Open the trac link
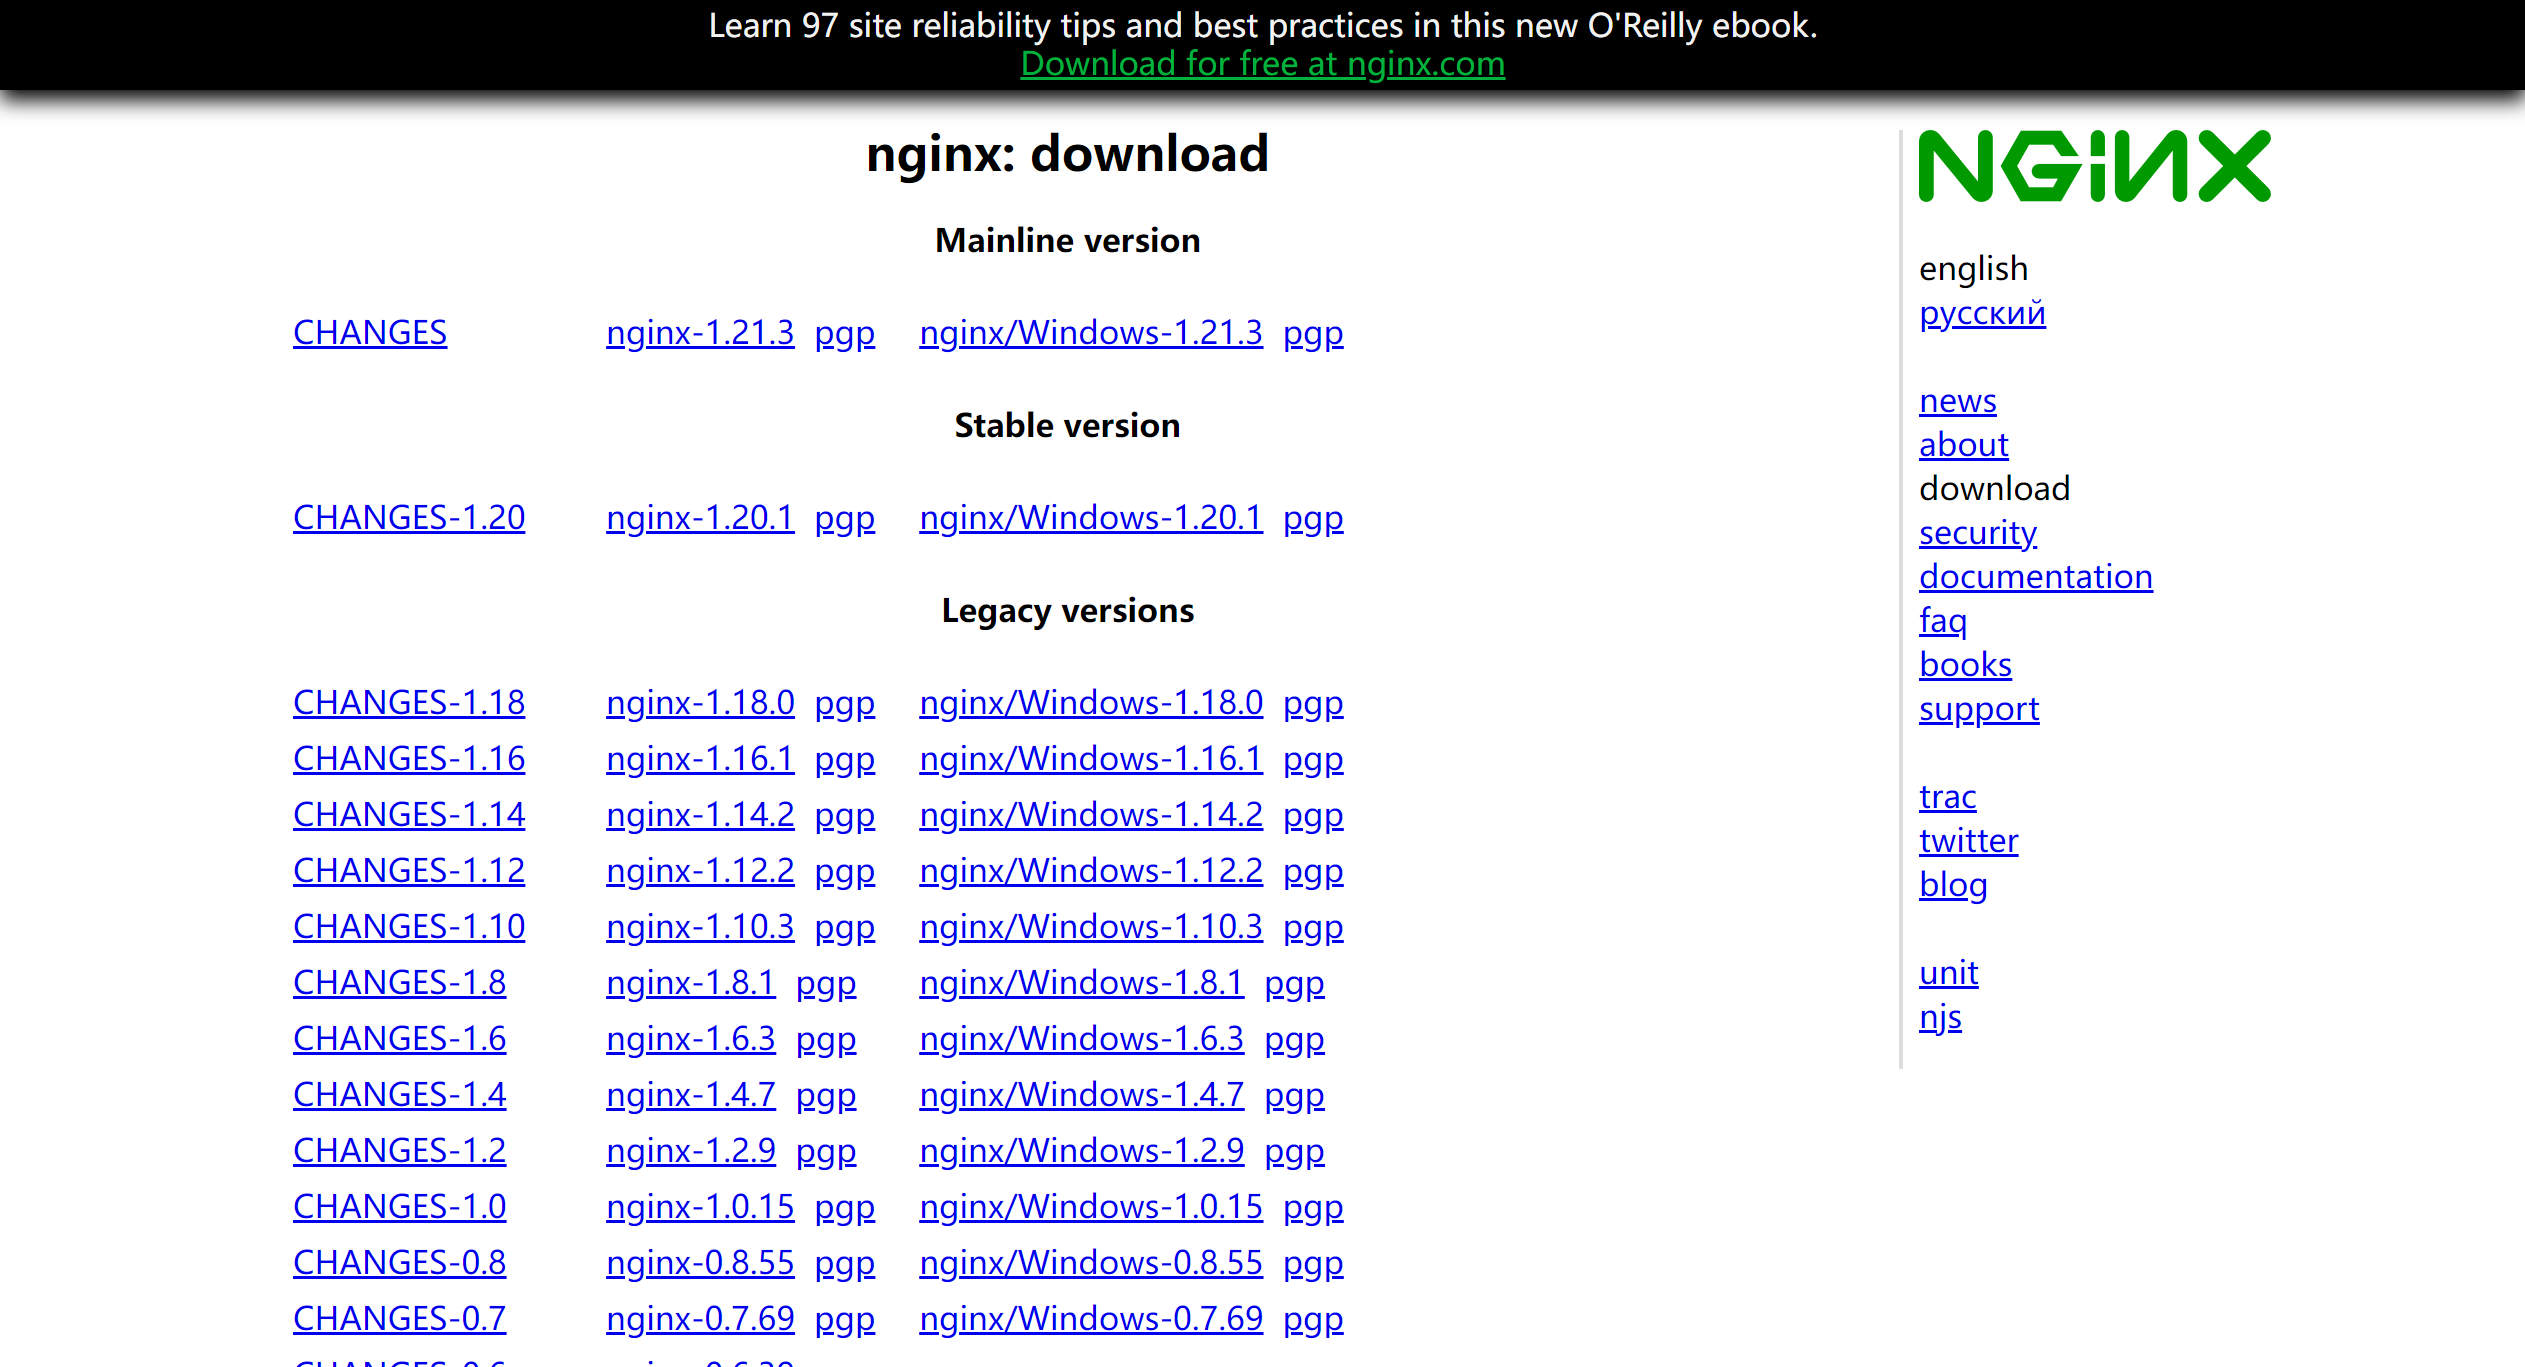 1947,797
